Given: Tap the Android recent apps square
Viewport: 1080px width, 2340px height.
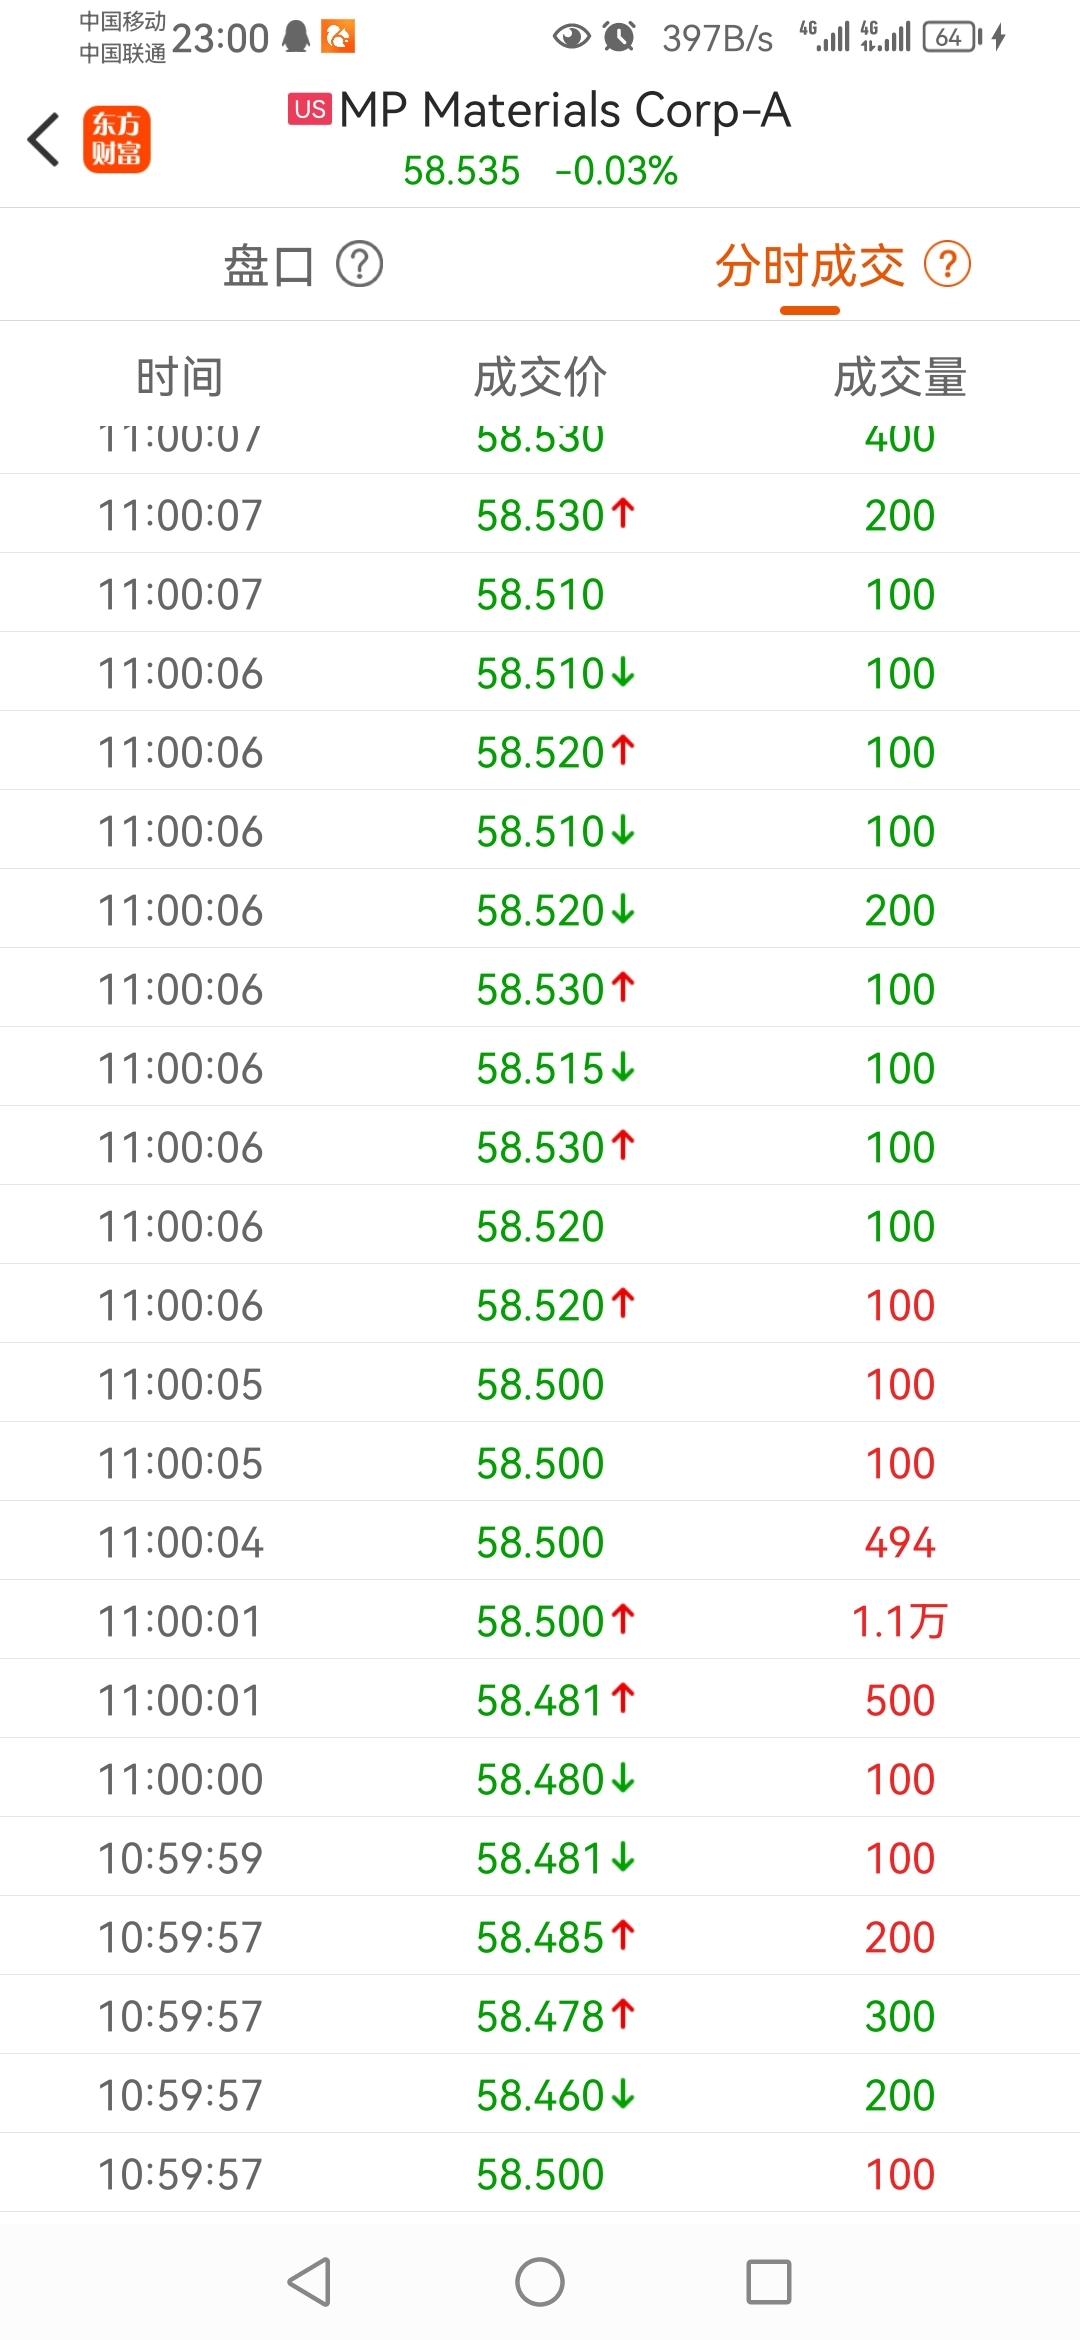Looking at the screenshot, I should pyautogui.click(x=769, y=2282).
